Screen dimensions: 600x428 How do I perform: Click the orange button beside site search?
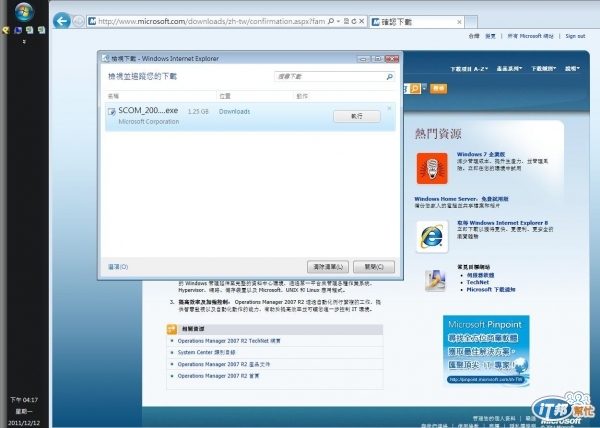439,89
